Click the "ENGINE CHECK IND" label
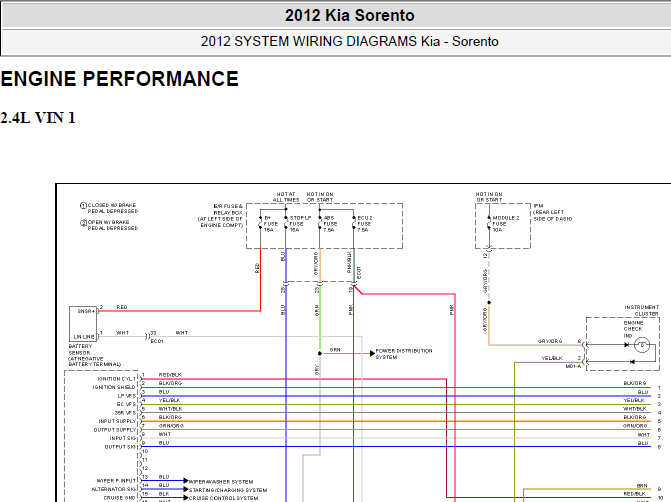The width and height of the screenshot is (671, 502). [633, 329]
